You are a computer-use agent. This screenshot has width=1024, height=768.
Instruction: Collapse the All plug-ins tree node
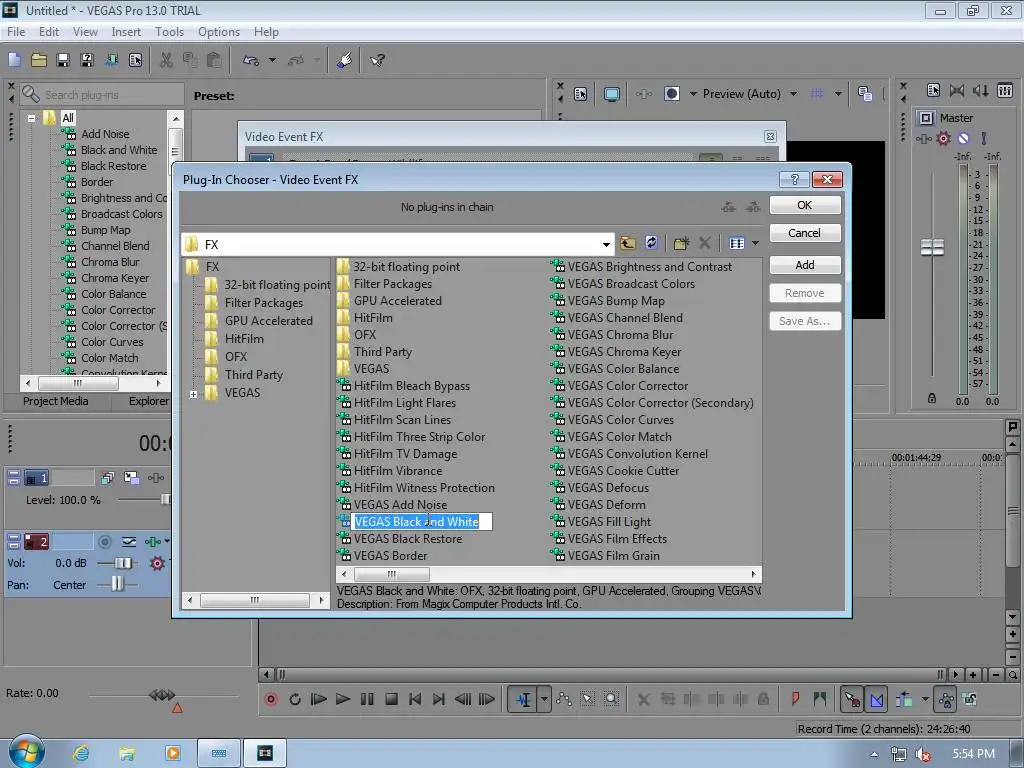tap(31, 118)
